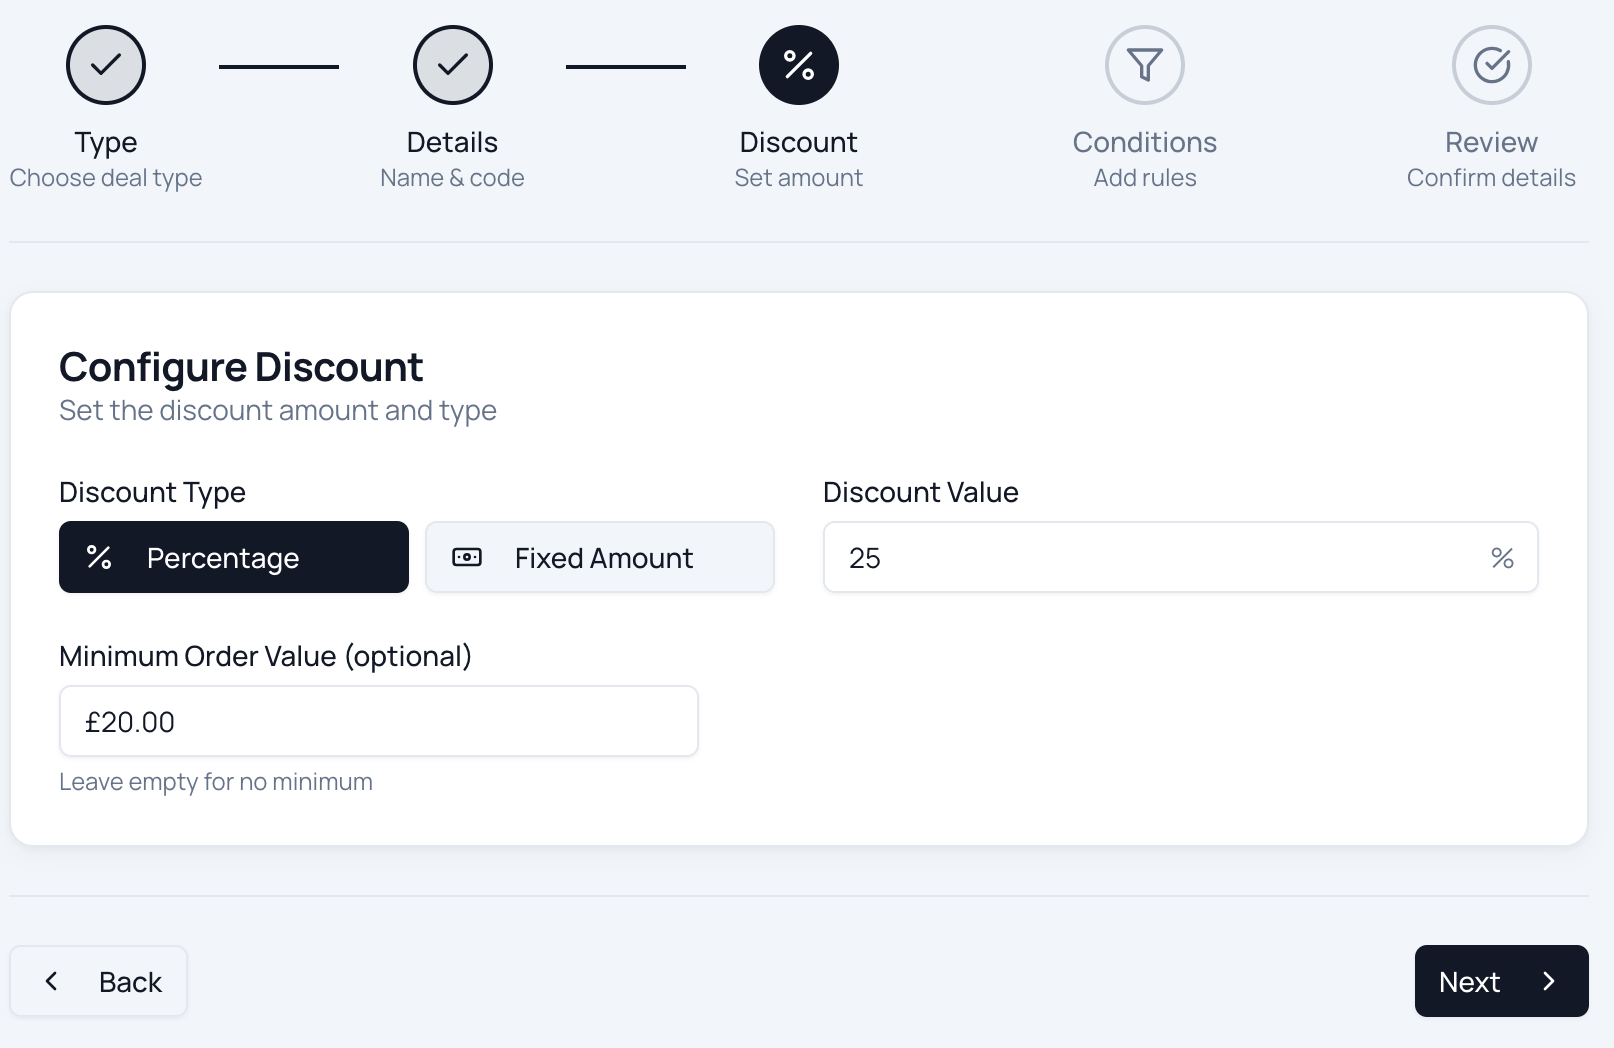Image resolution: width=1614 pixels, height=1048 pixels.
Task: Click the percent icon on Percentage button
Action: tap(99, 557)
